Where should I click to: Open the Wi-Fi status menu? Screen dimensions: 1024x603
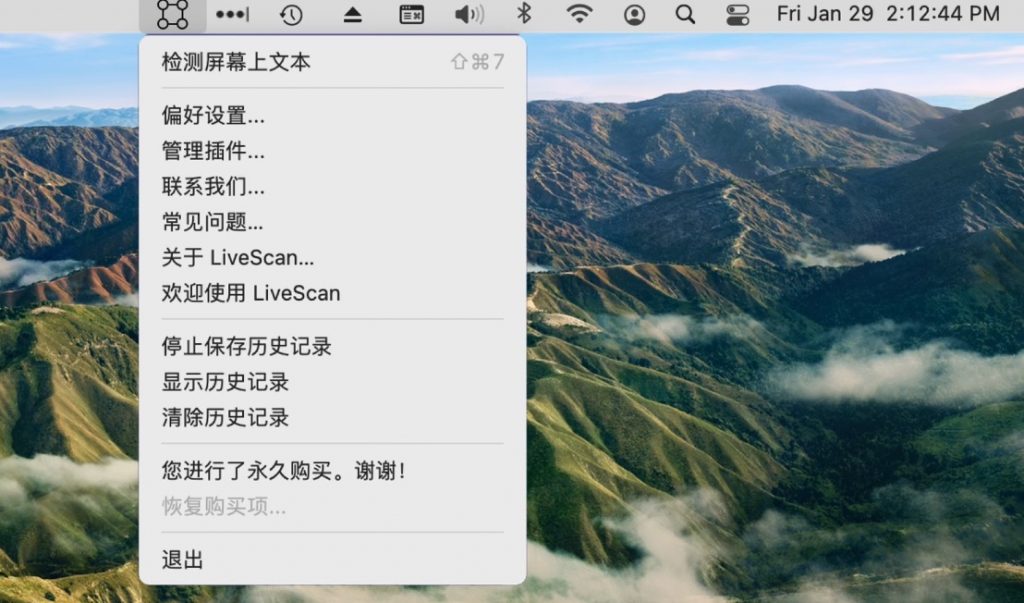tap(579, 14)
